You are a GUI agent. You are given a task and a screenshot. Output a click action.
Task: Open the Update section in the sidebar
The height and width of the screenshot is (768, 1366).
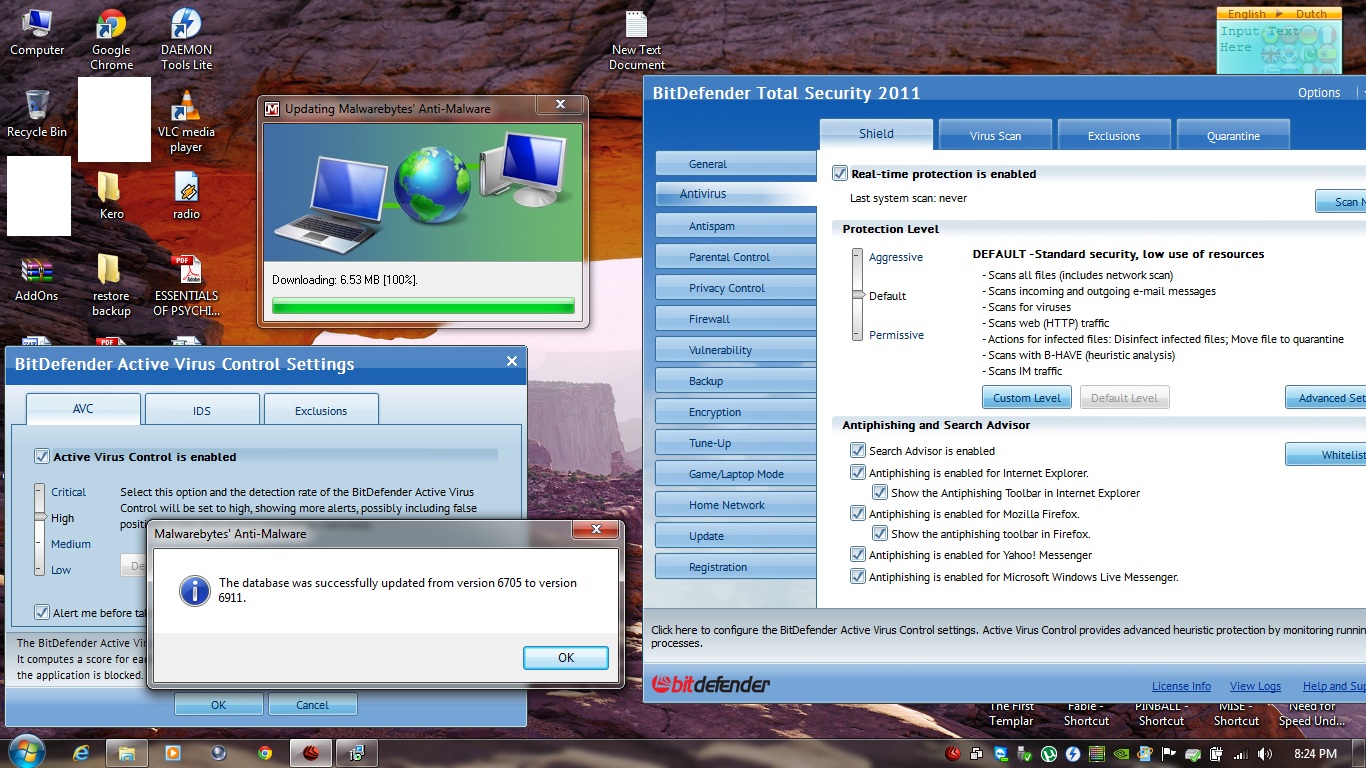pyautogui.click(x=736, y=536)
